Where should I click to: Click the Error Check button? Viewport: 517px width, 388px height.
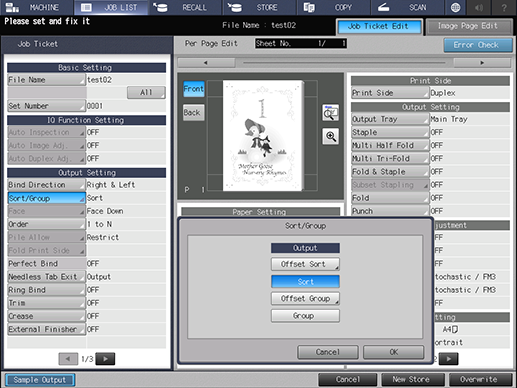(478, 45)
